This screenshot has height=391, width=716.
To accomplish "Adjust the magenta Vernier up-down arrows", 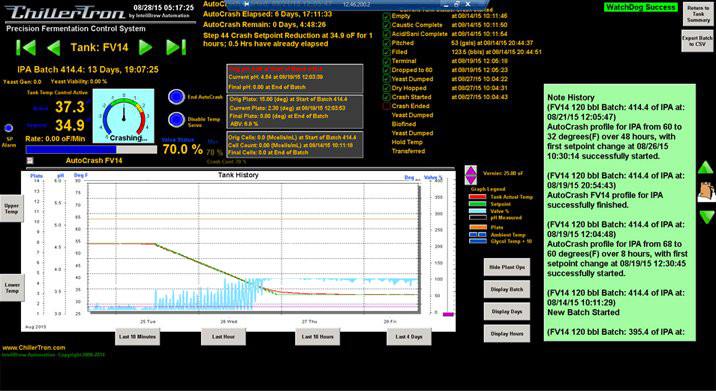I will 471,175.
